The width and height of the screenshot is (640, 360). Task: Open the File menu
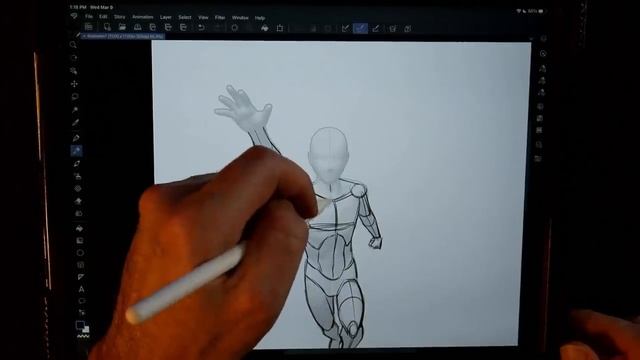89,17
